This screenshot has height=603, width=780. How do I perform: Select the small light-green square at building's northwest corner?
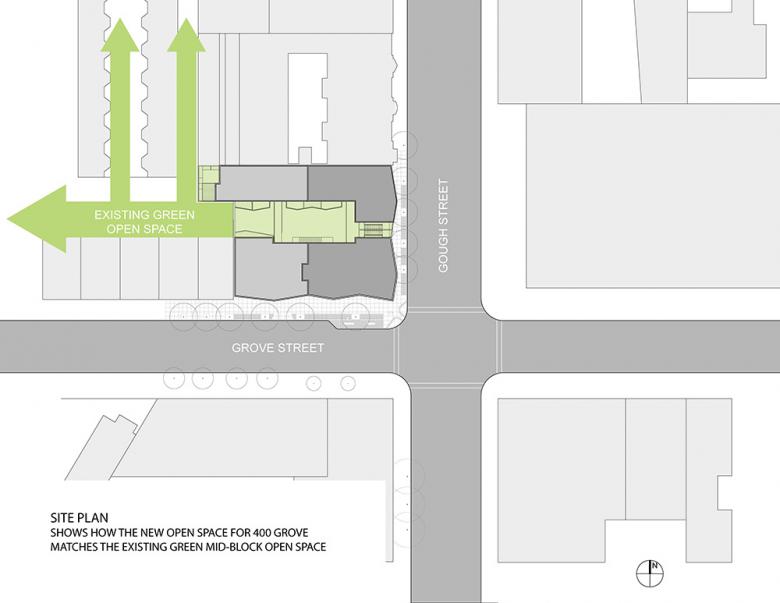[x=207, y=177]
